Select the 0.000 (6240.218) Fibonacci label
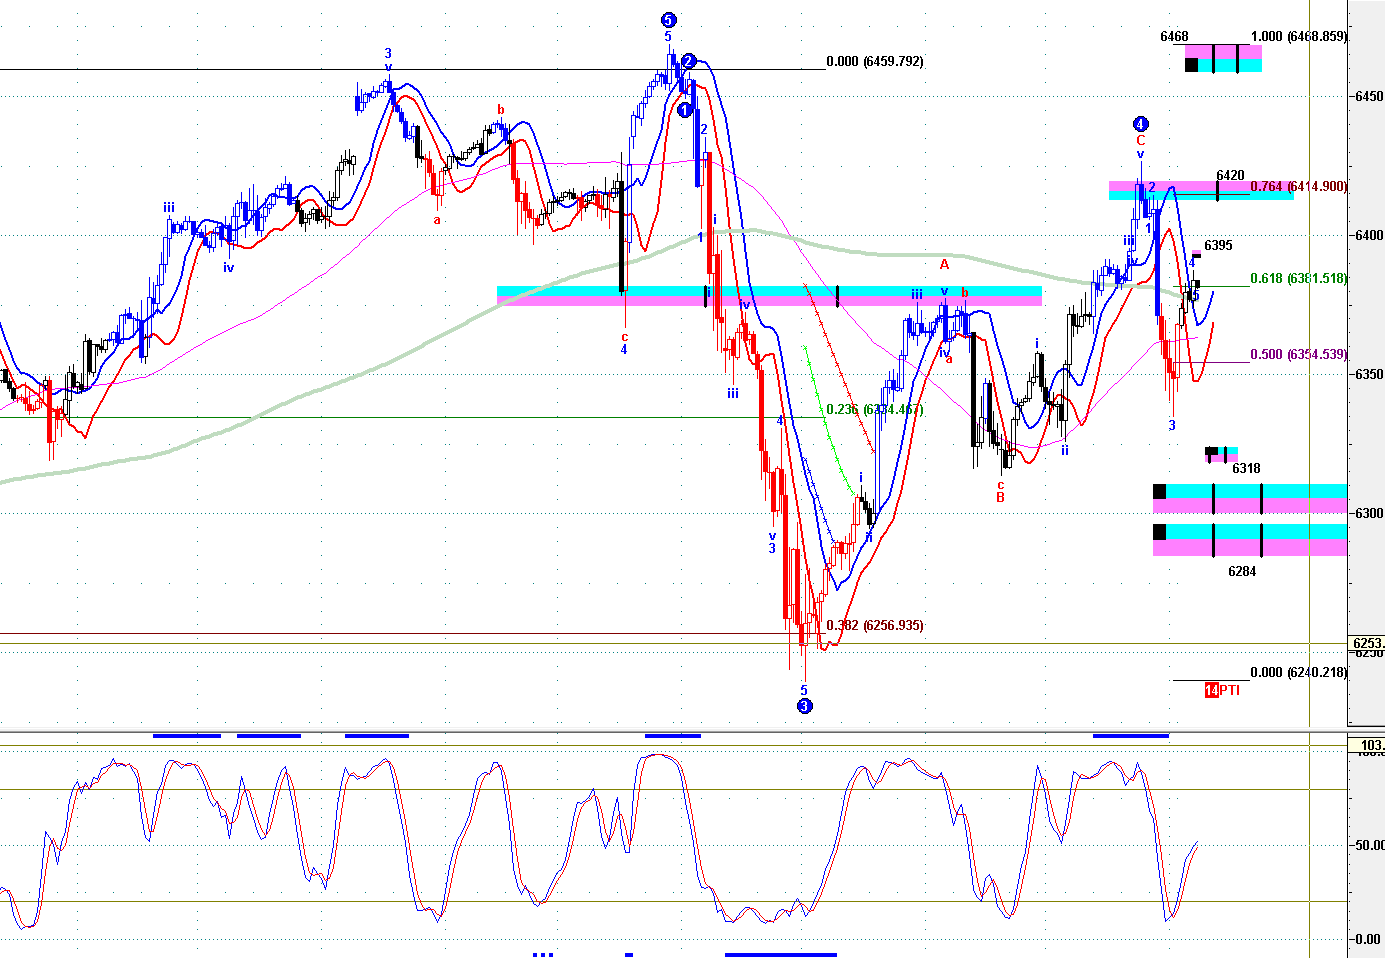This screenshot has width=1385, height=958. pos(1299,672)
